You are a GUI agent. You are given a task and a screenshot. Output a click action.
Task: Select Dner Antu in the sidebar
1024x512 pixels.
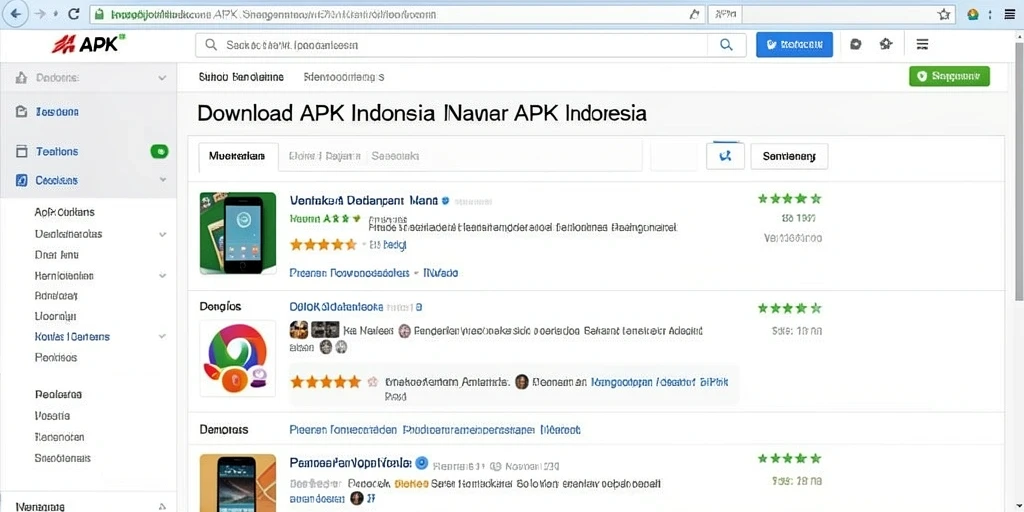pos(57,255)
